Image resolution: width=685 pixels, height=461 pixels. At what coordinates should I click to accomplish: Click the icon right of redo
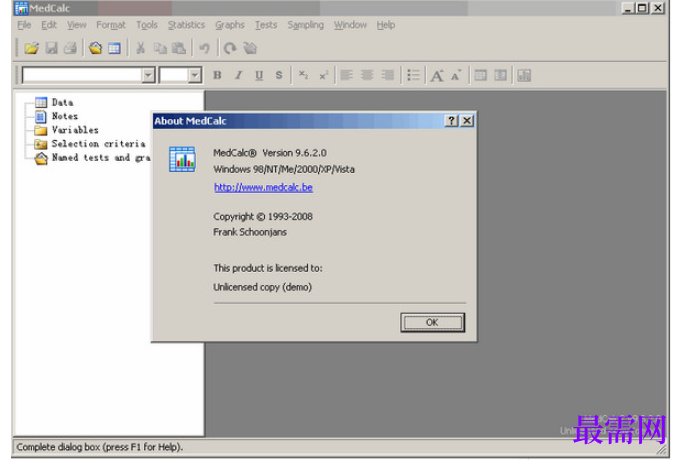coord(250,48)
